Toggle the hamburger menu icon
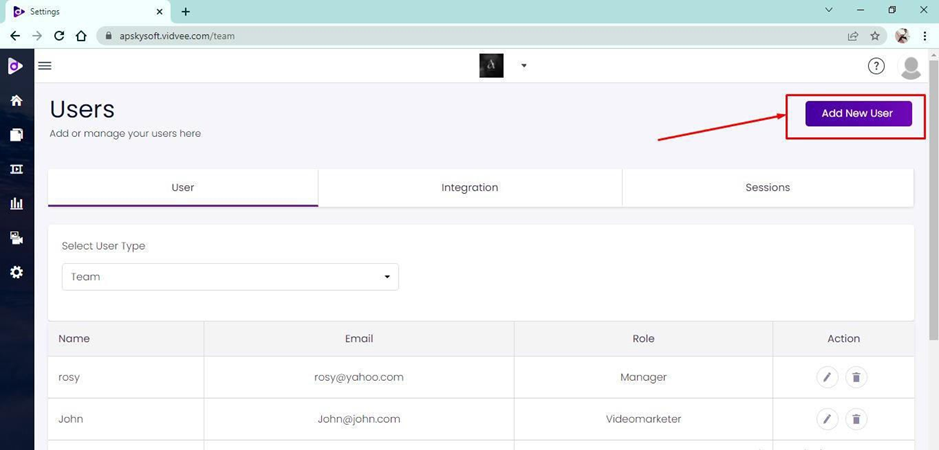939x450 pixels. point(45,66)
